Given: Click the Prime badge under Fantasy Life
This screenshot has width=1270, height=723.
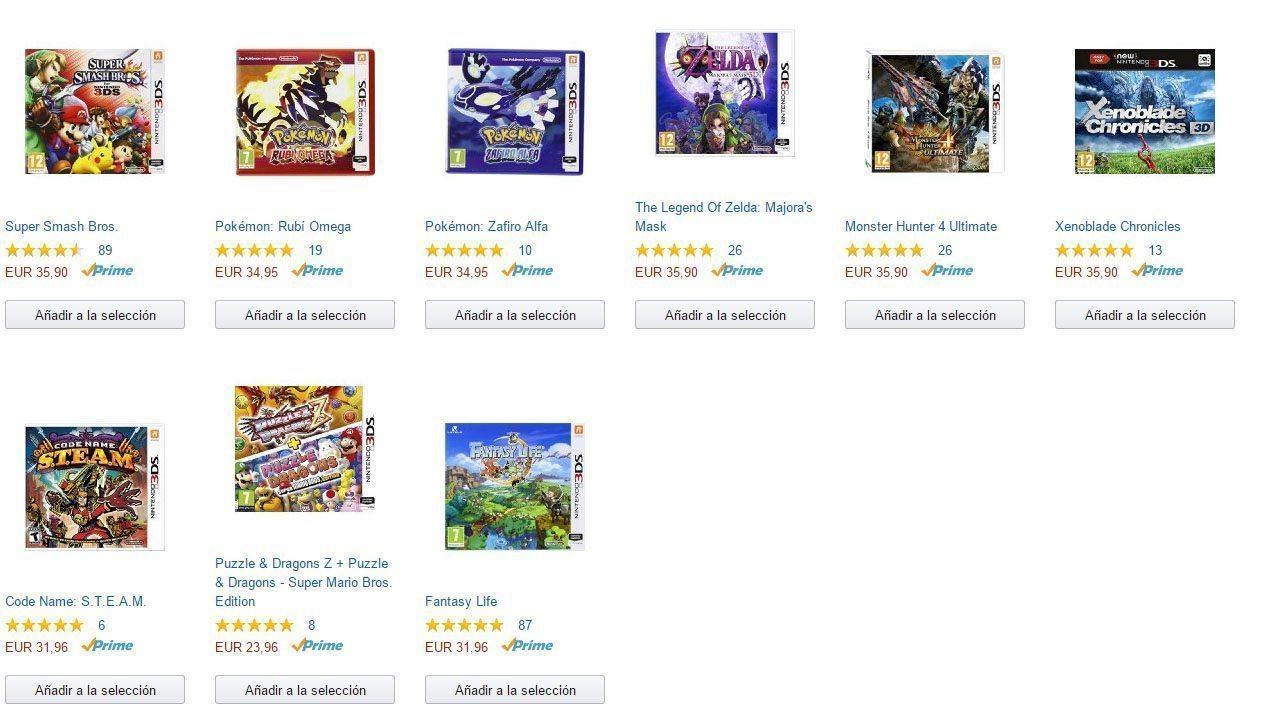Looking at the screenshot, I should [x=527, y=646].
